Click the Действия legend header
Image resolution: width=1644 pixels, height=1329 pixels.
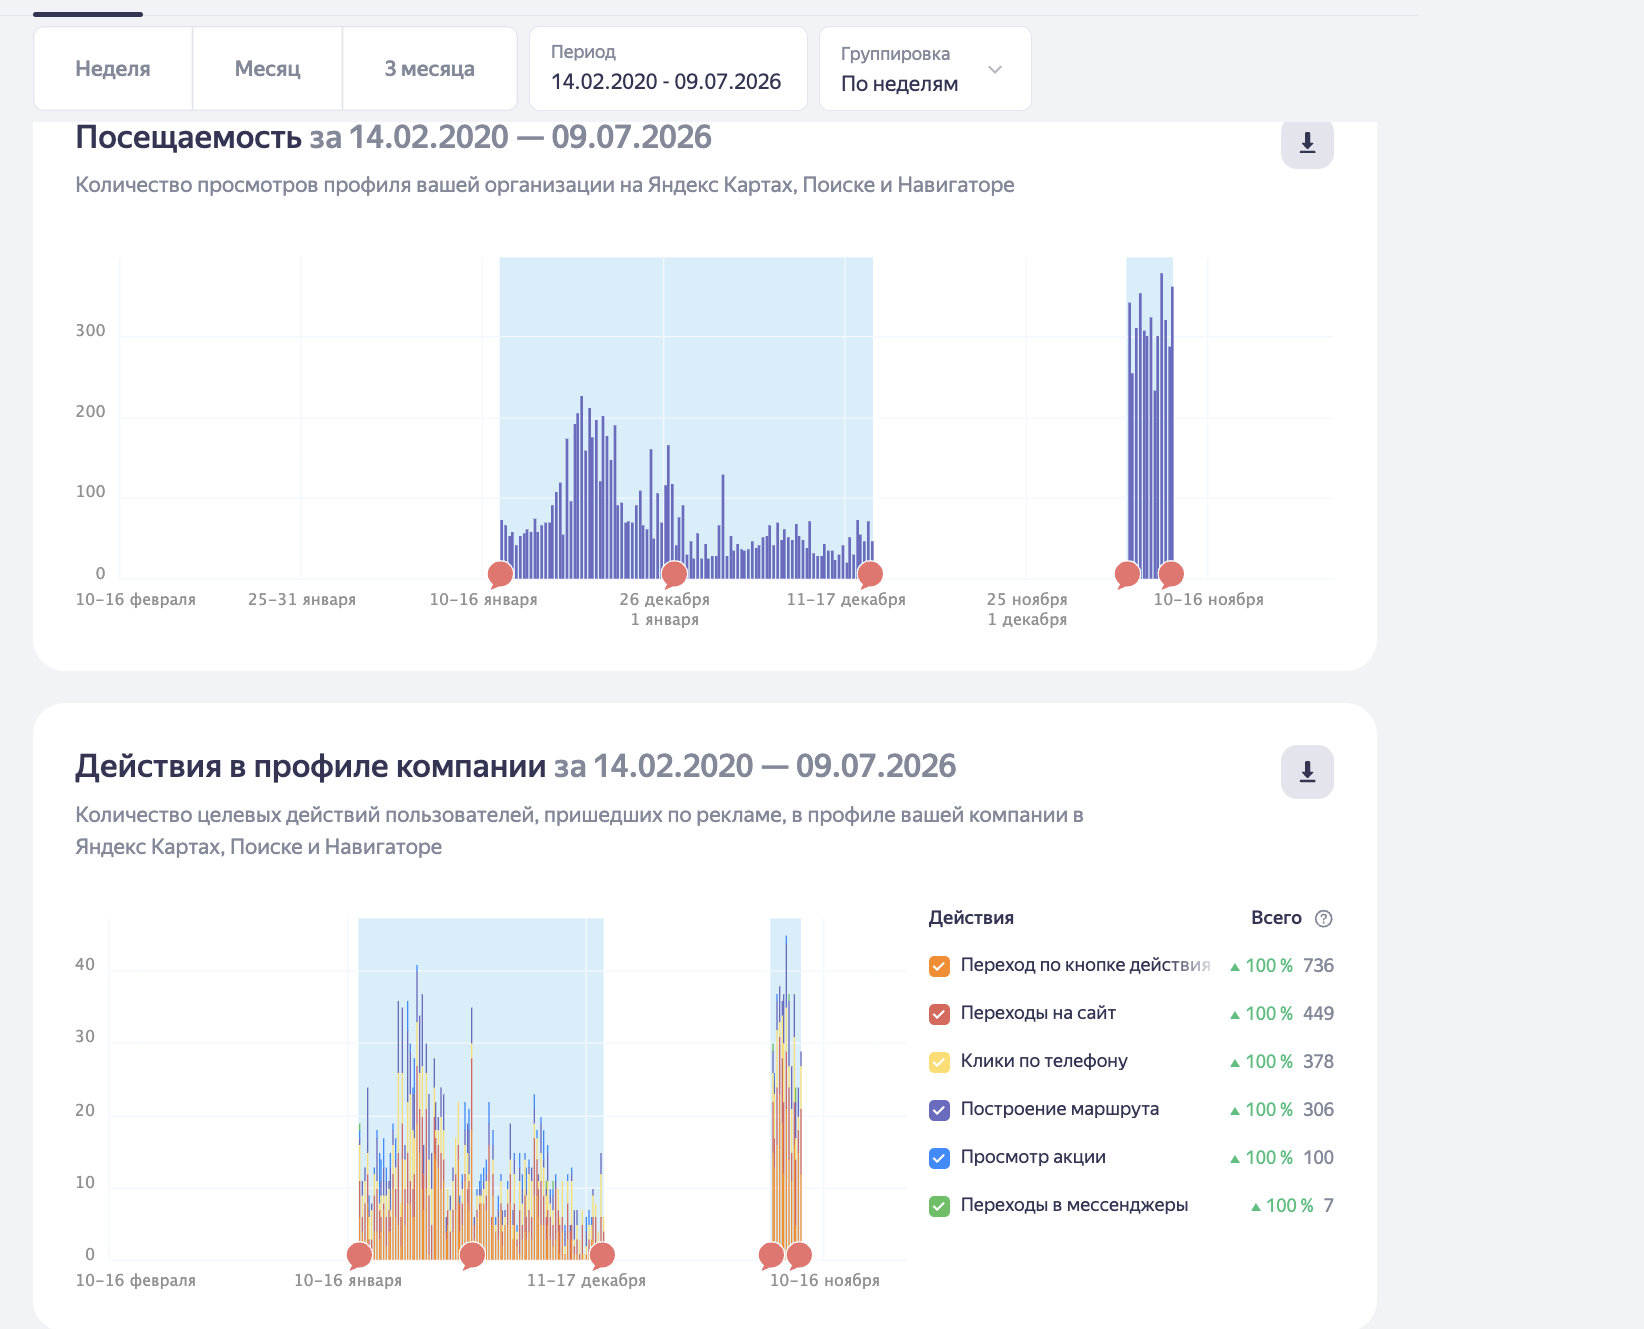pyautogui.click(x=971, y=918)
